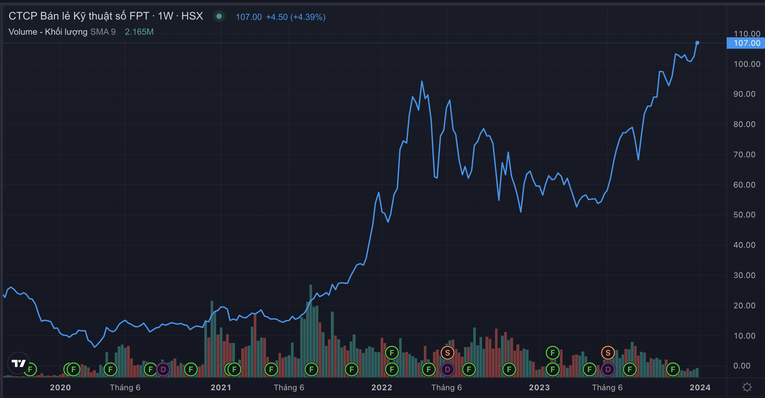The height and width of the screenshot is (398, 765).
Task: Open the lower F marker beneath early 2023's stacked F
Action: coord(552,370)
